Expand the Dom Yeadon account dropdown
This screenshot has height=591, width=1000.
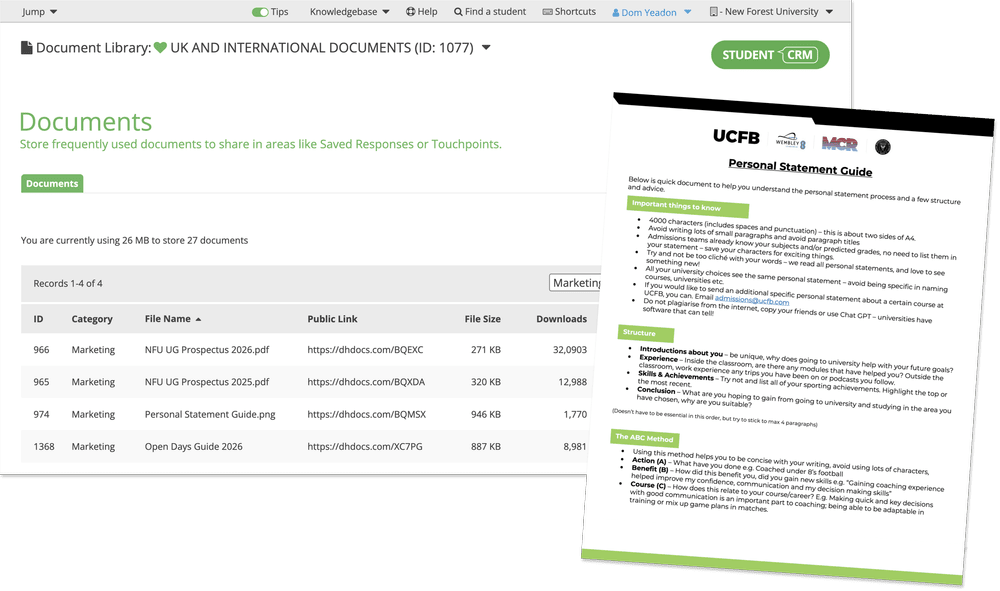pyautogui.click(x=688, y=12)
